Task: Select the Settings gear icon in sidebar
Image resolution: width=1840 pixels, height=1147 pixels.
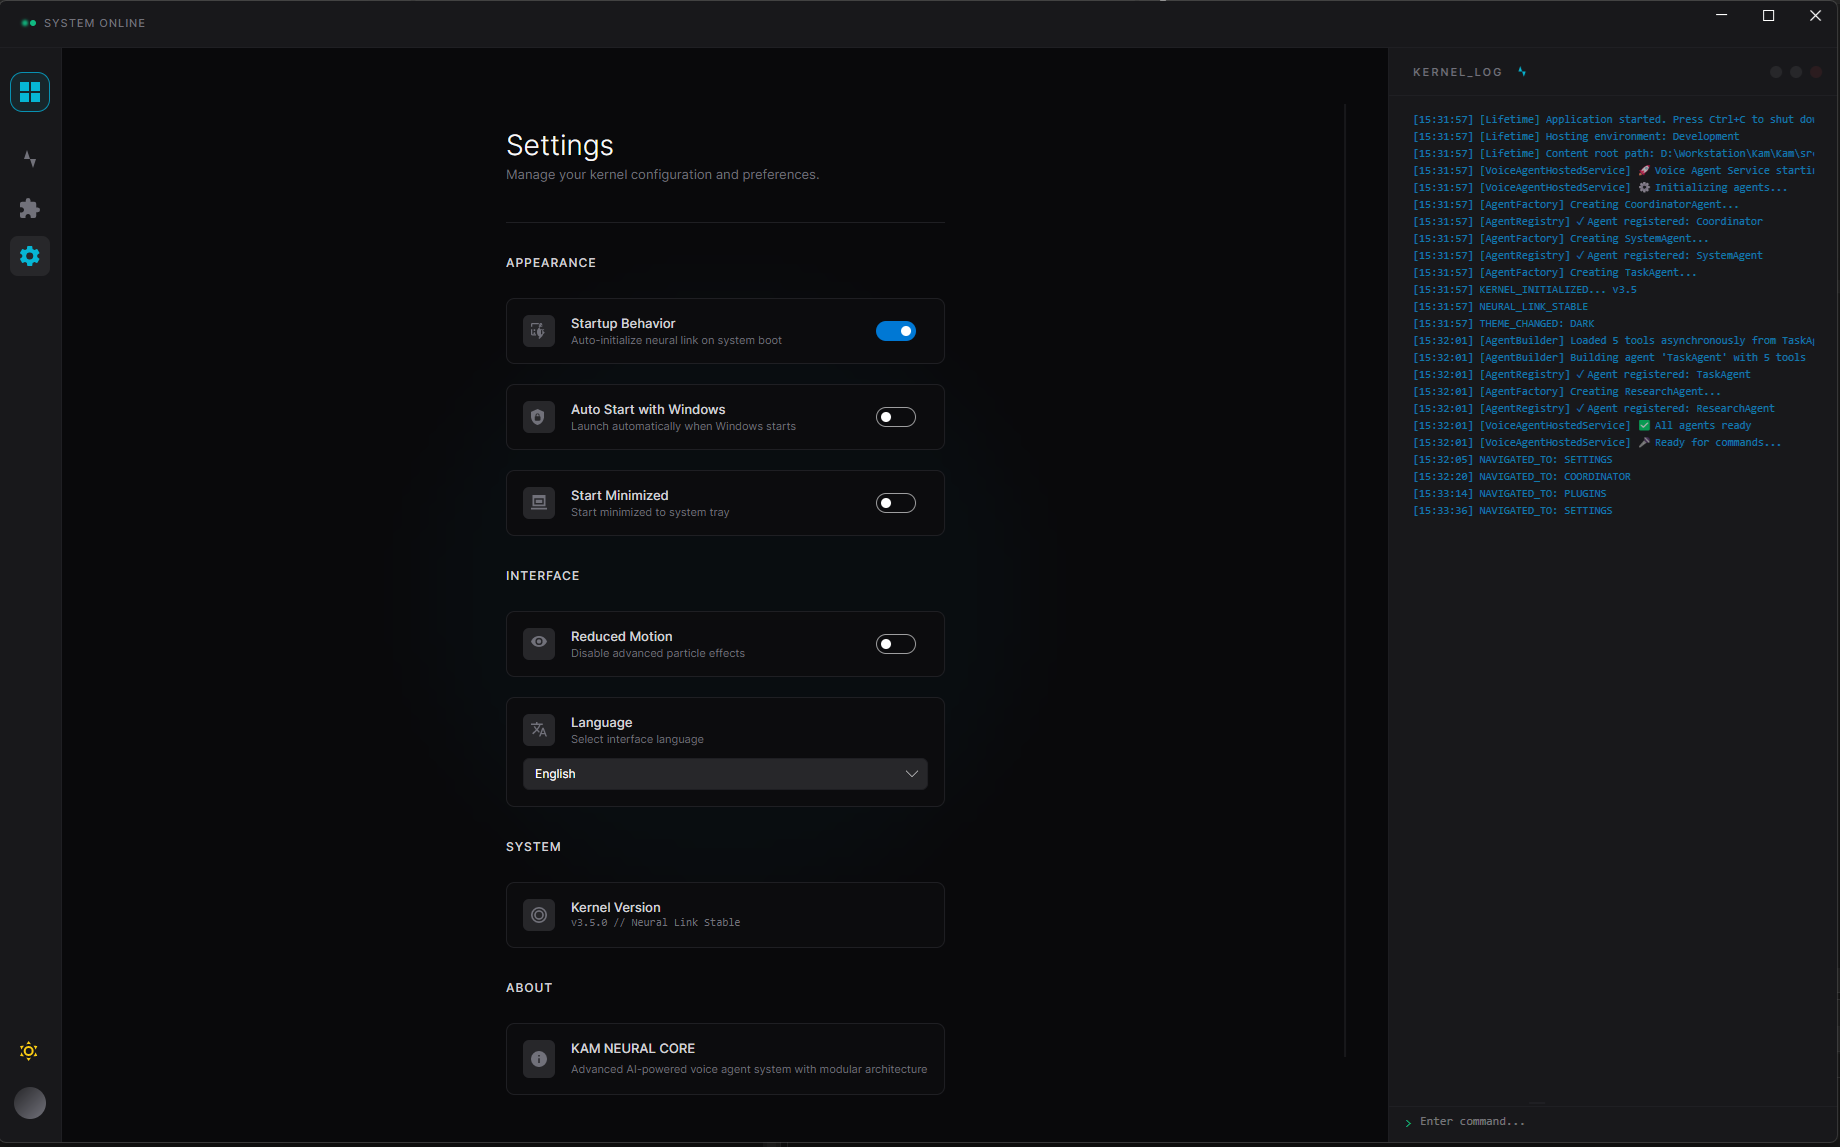Action: pyautogui.click(x=30, y=256)
